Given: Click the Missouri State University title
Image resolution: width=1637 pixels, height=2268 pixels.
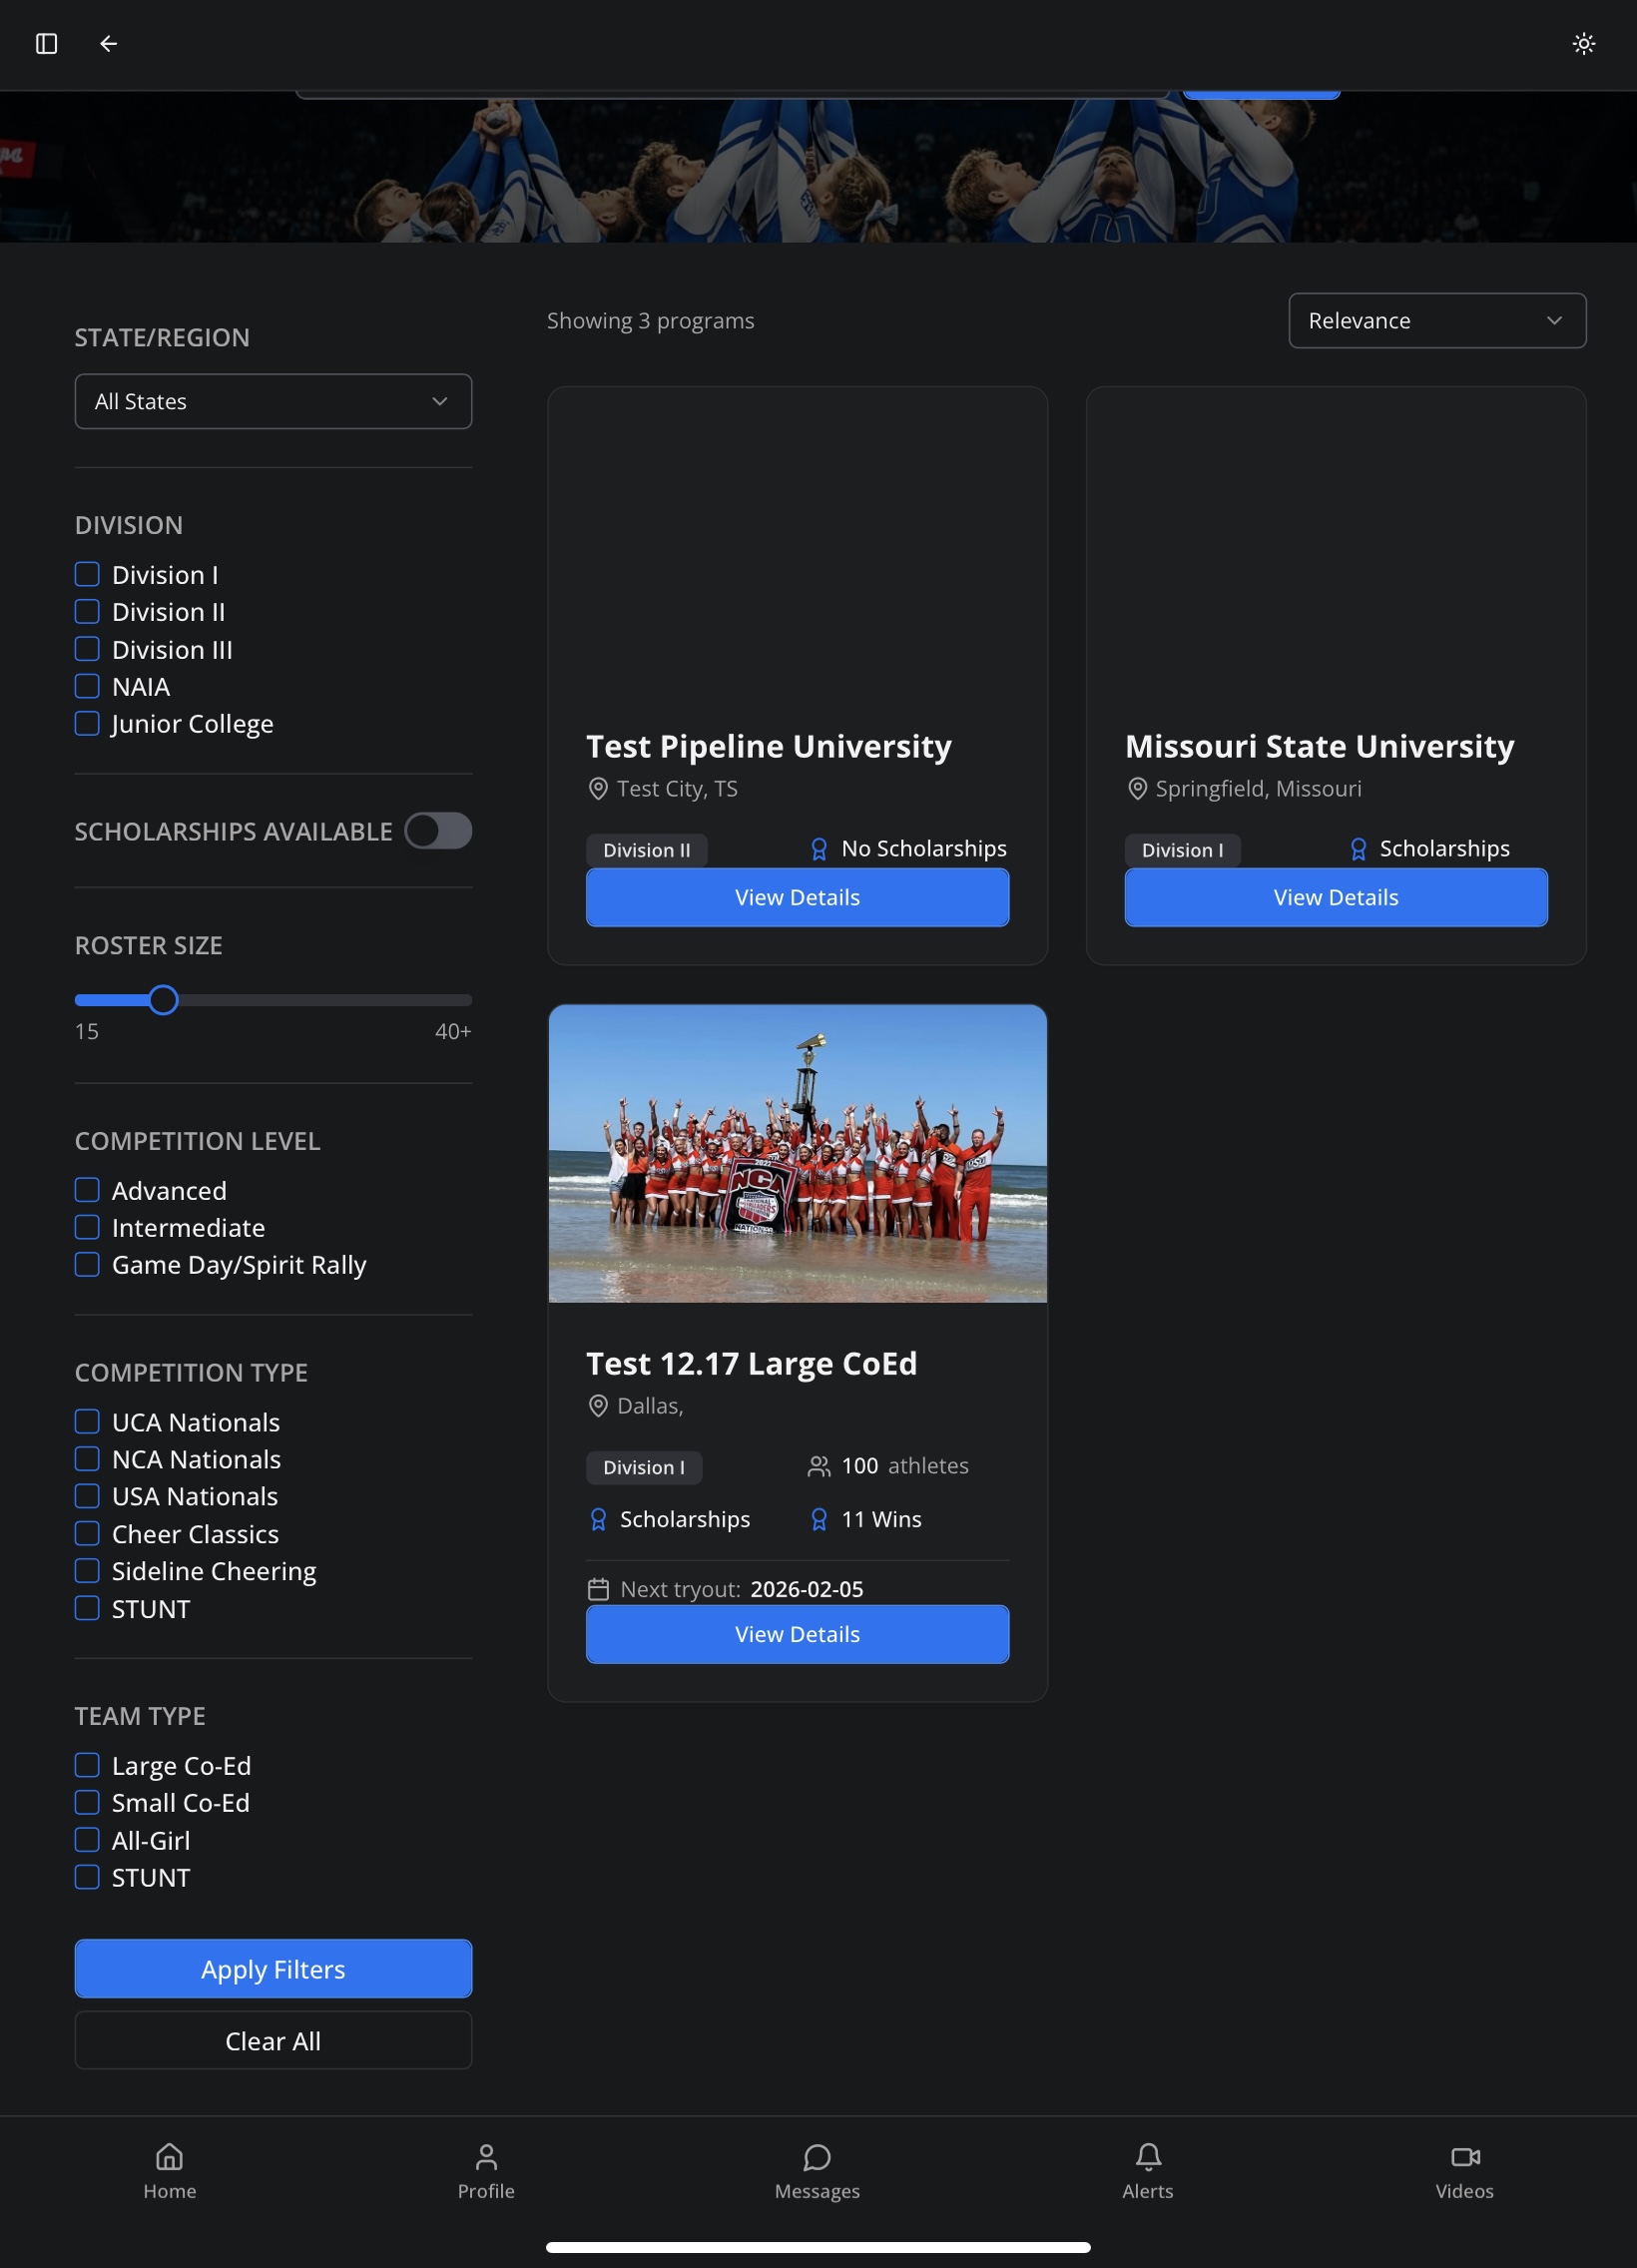Looking at the screenshot, I should click(x=1319, y=747).
